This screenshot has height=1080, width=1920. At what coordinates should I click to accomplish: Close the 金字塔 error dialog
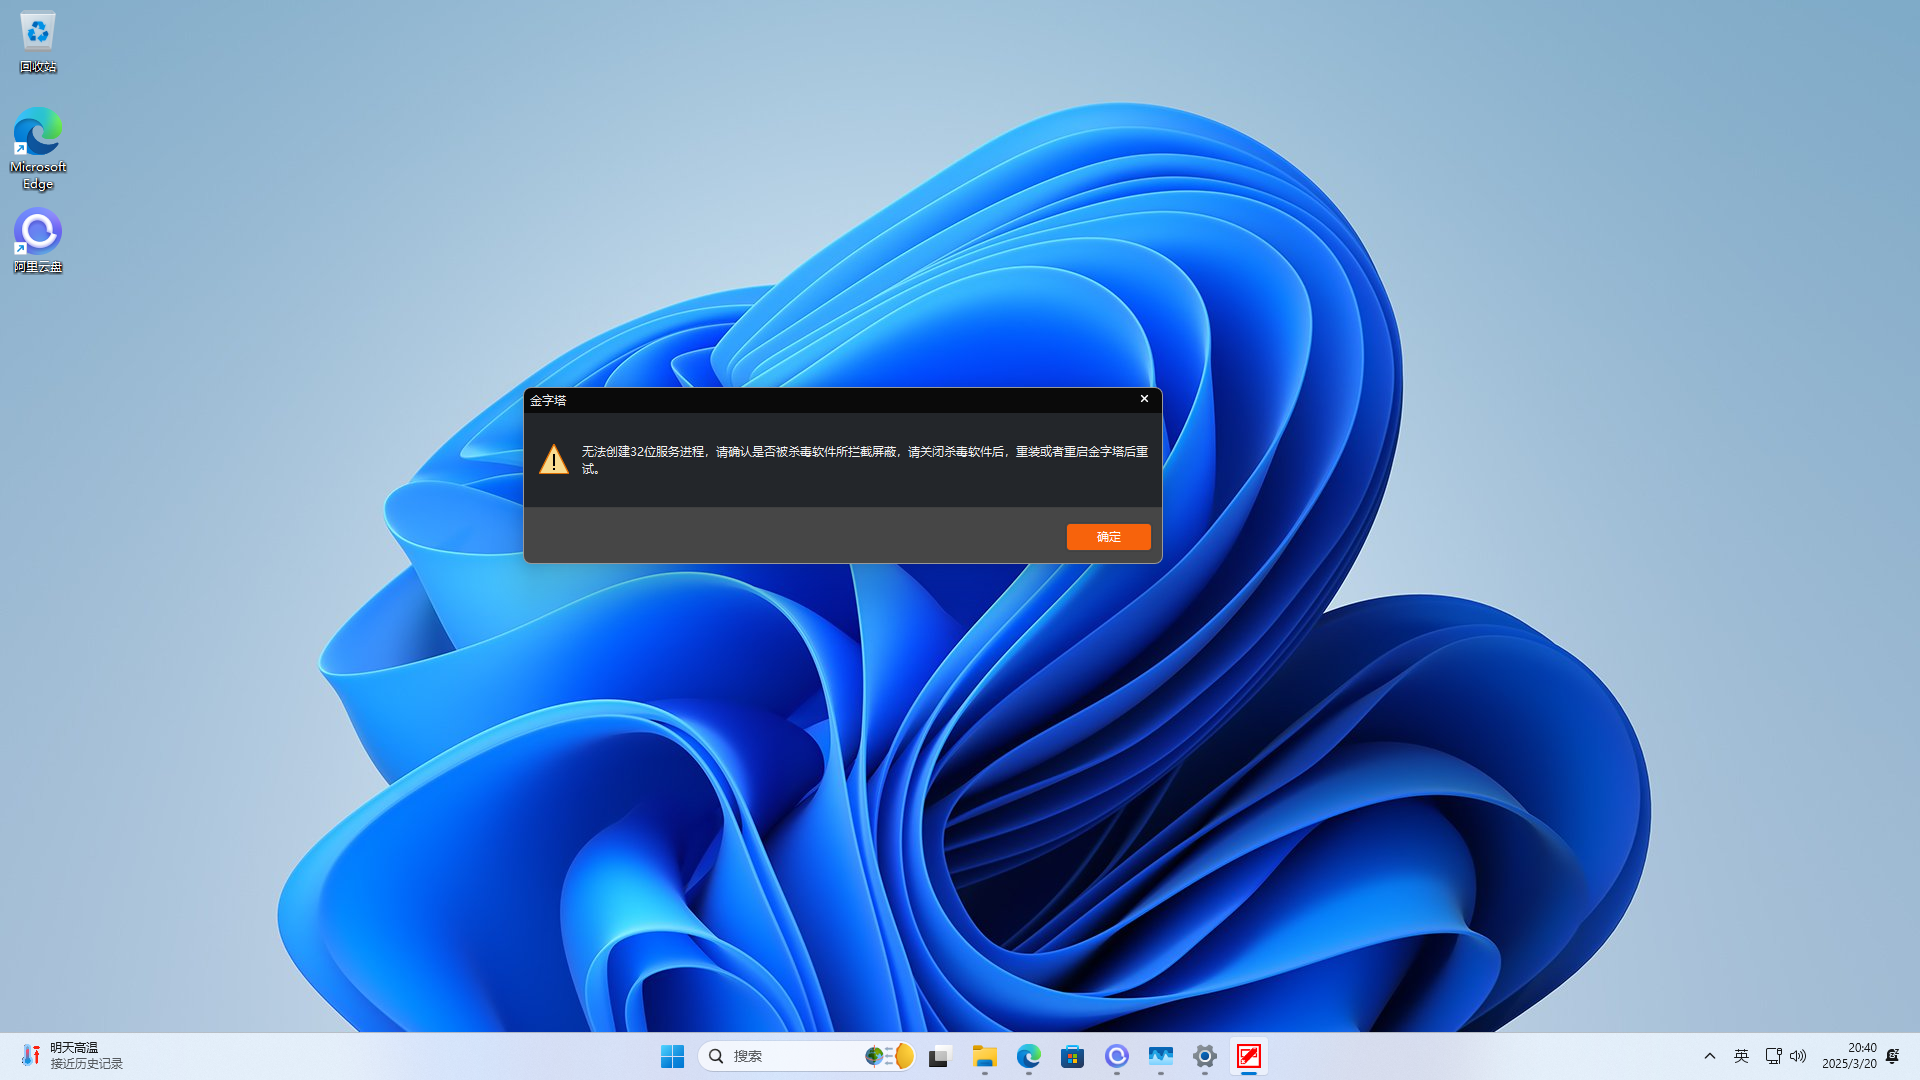(x=1144, y=399)
